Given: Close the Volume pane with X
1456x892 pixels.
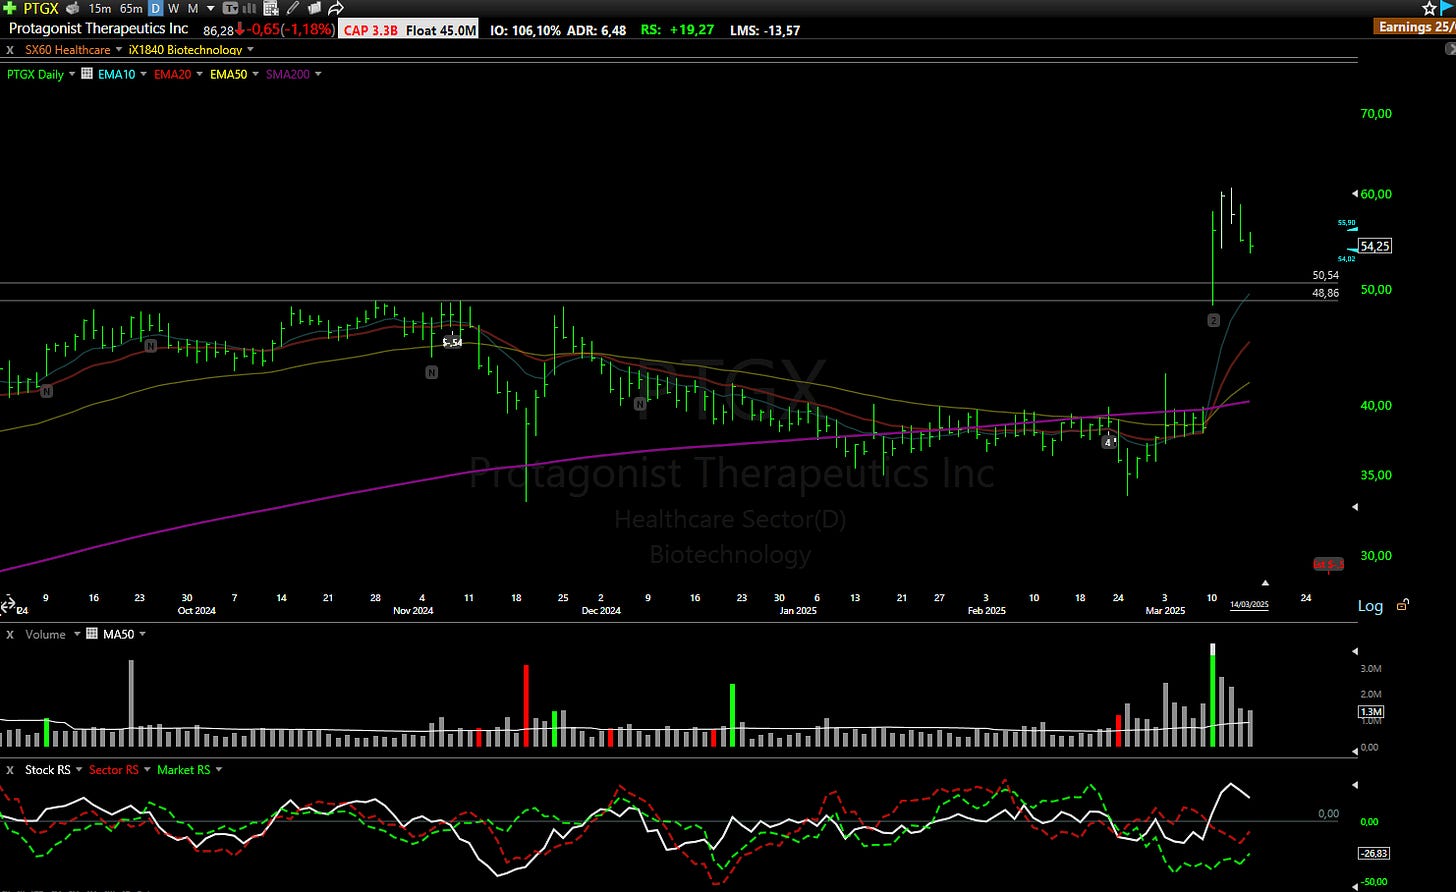Looking at the screenshot, I should tap(10, 634).
